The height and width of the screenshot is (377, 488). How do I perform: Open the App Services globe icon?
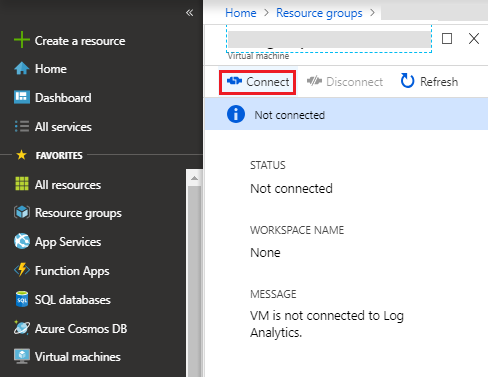(22, 241)
